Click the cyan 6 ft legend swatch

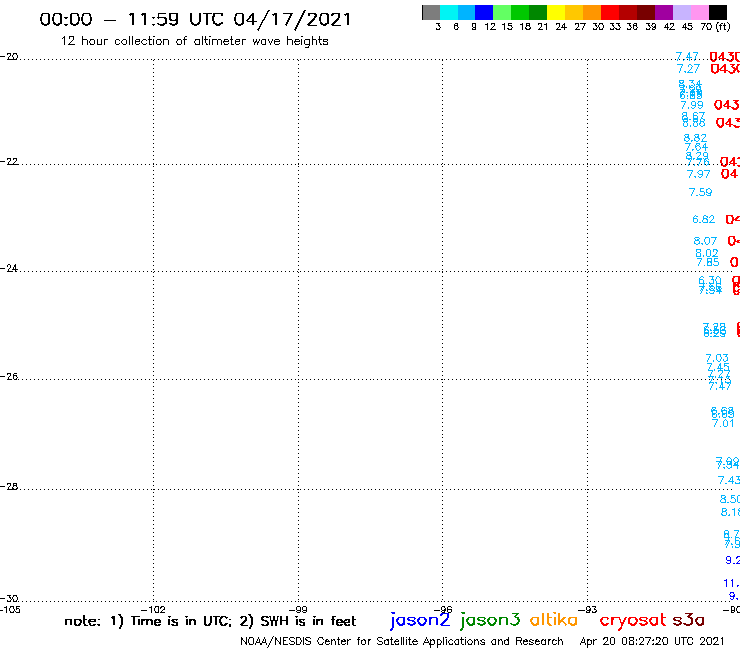449,12
